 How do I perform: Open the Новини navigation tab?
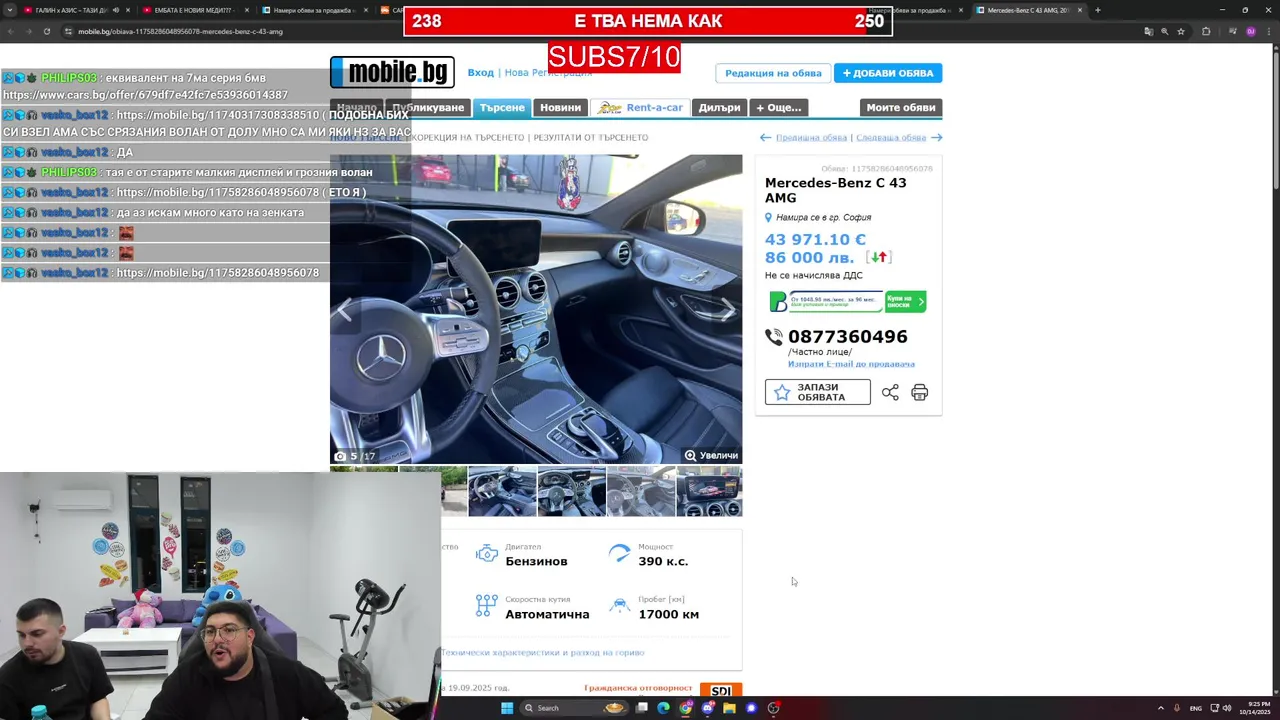pyautogui.click(x=560, y=107)
